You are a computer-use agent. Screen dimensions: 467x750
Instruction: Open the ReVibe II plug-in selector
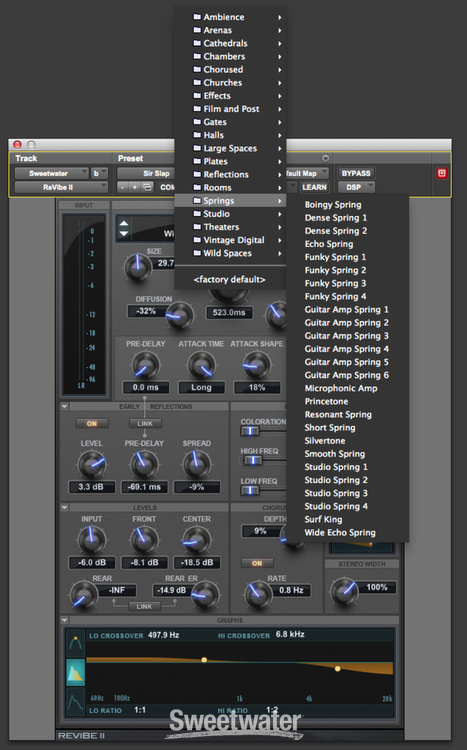coord(61,187)
